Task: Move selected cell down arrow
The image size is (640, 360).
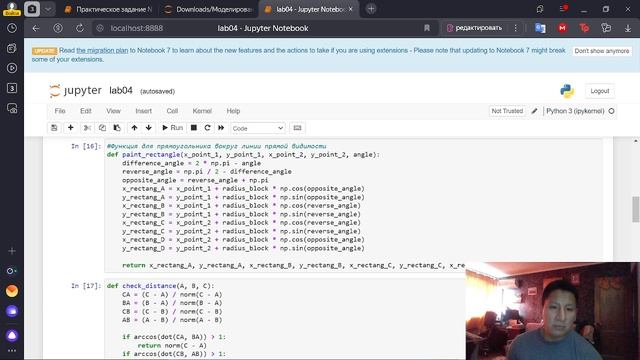Action: [149, 128]
